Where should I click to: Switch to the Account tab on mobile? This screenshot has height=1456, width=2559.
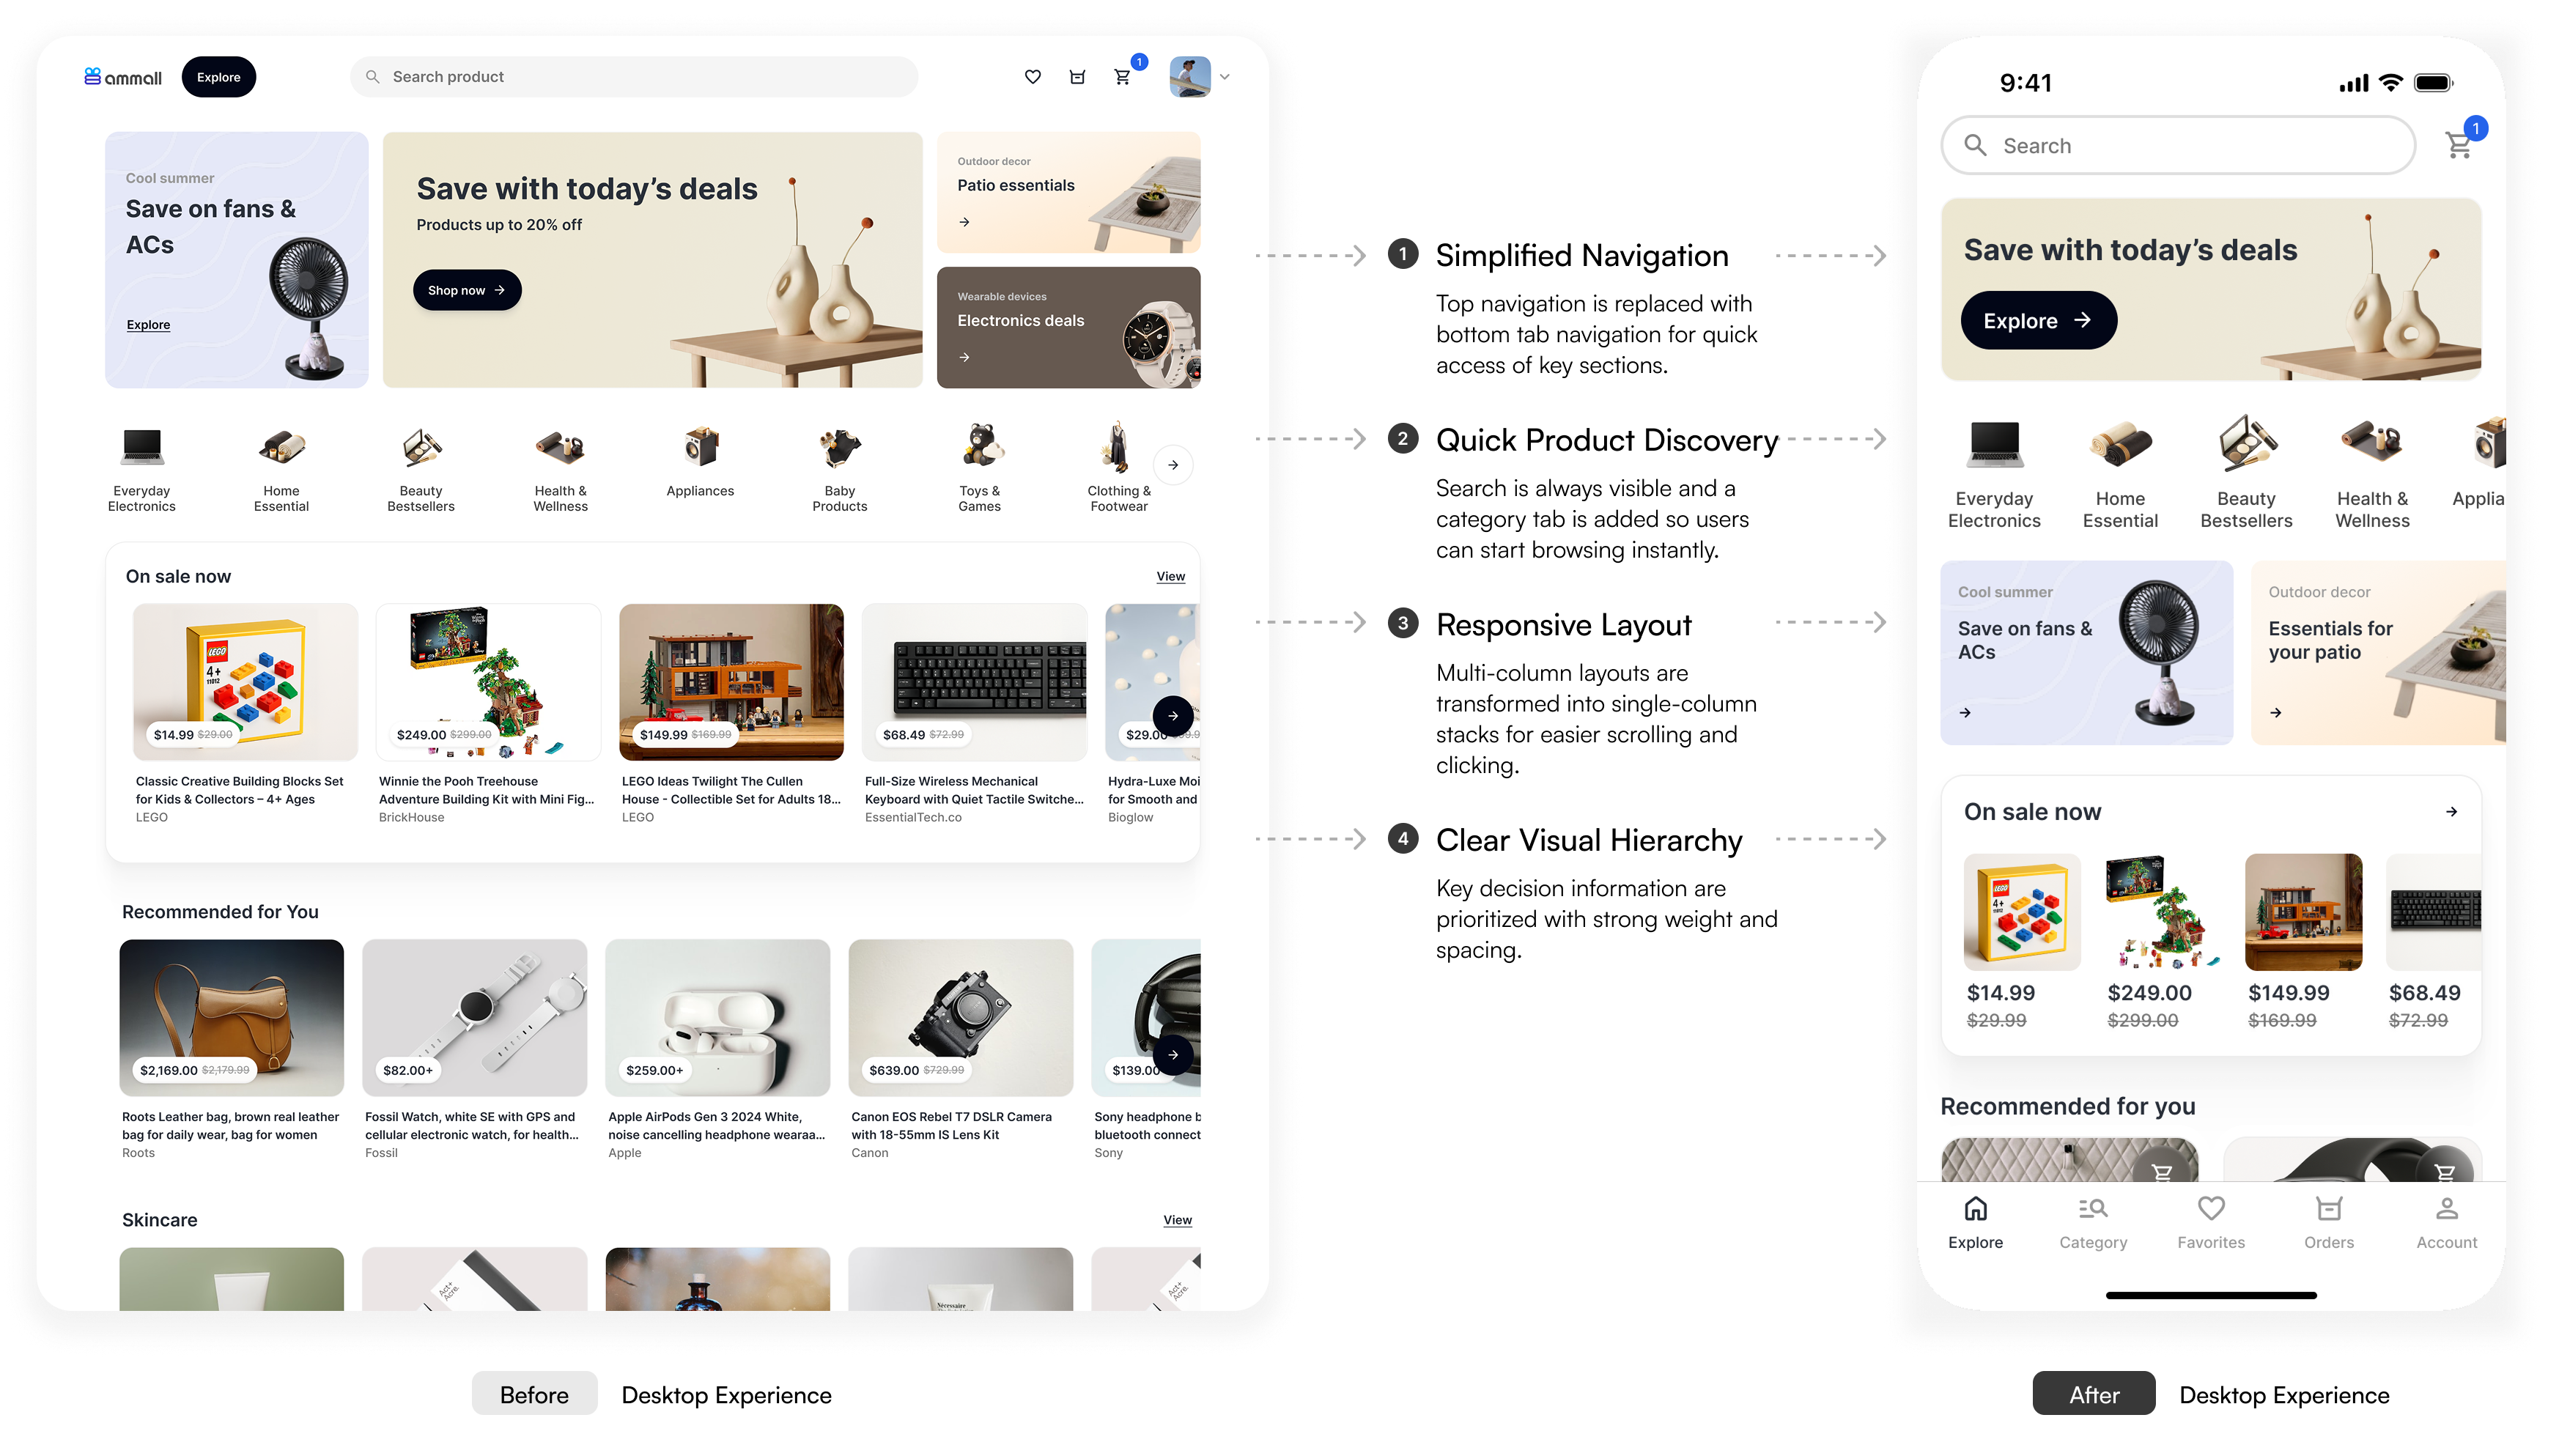pyautogui.click(x=2447, y=1223)
